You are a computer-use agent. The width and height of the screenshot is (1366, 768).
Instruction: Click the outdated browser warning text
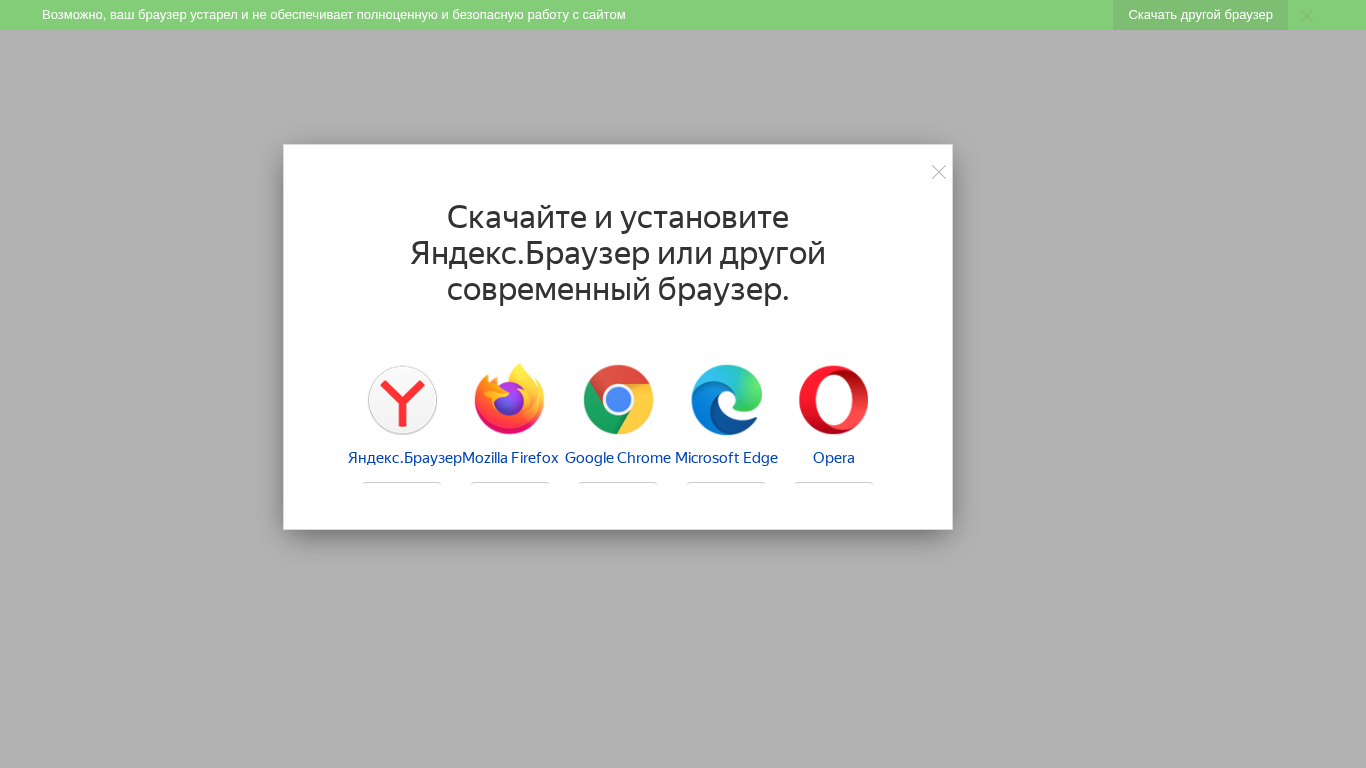coord(334,15)
